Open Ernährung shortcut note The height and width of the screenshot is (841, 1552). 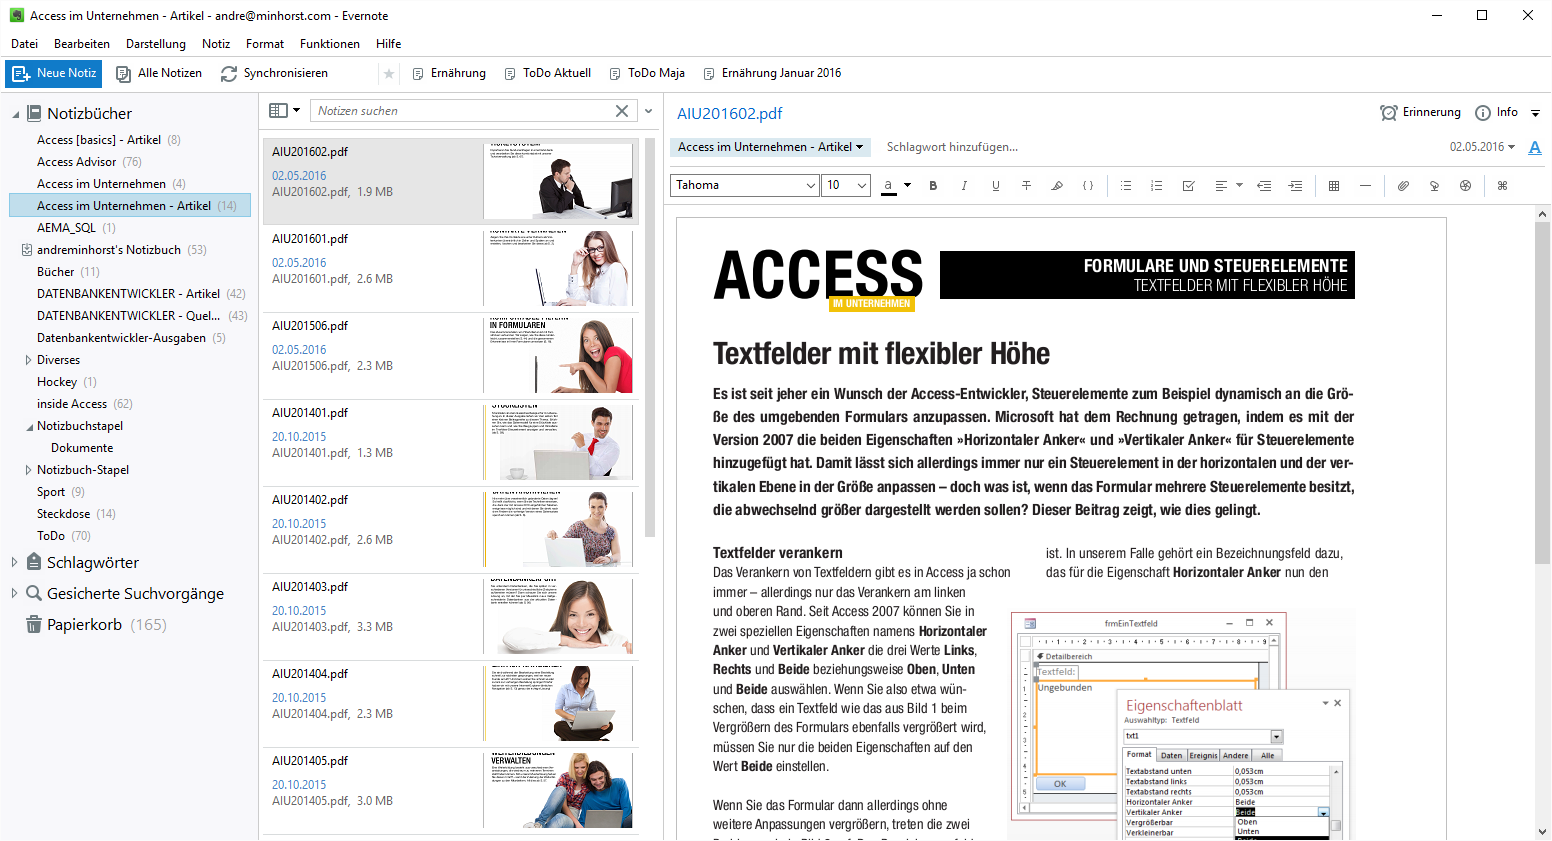(449, 73)
